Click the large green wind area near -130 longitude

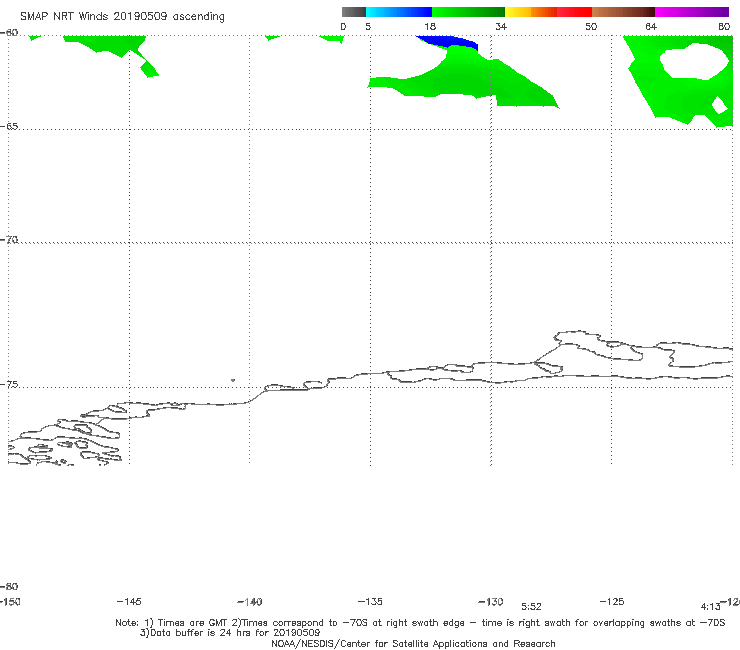click(467, 76)
